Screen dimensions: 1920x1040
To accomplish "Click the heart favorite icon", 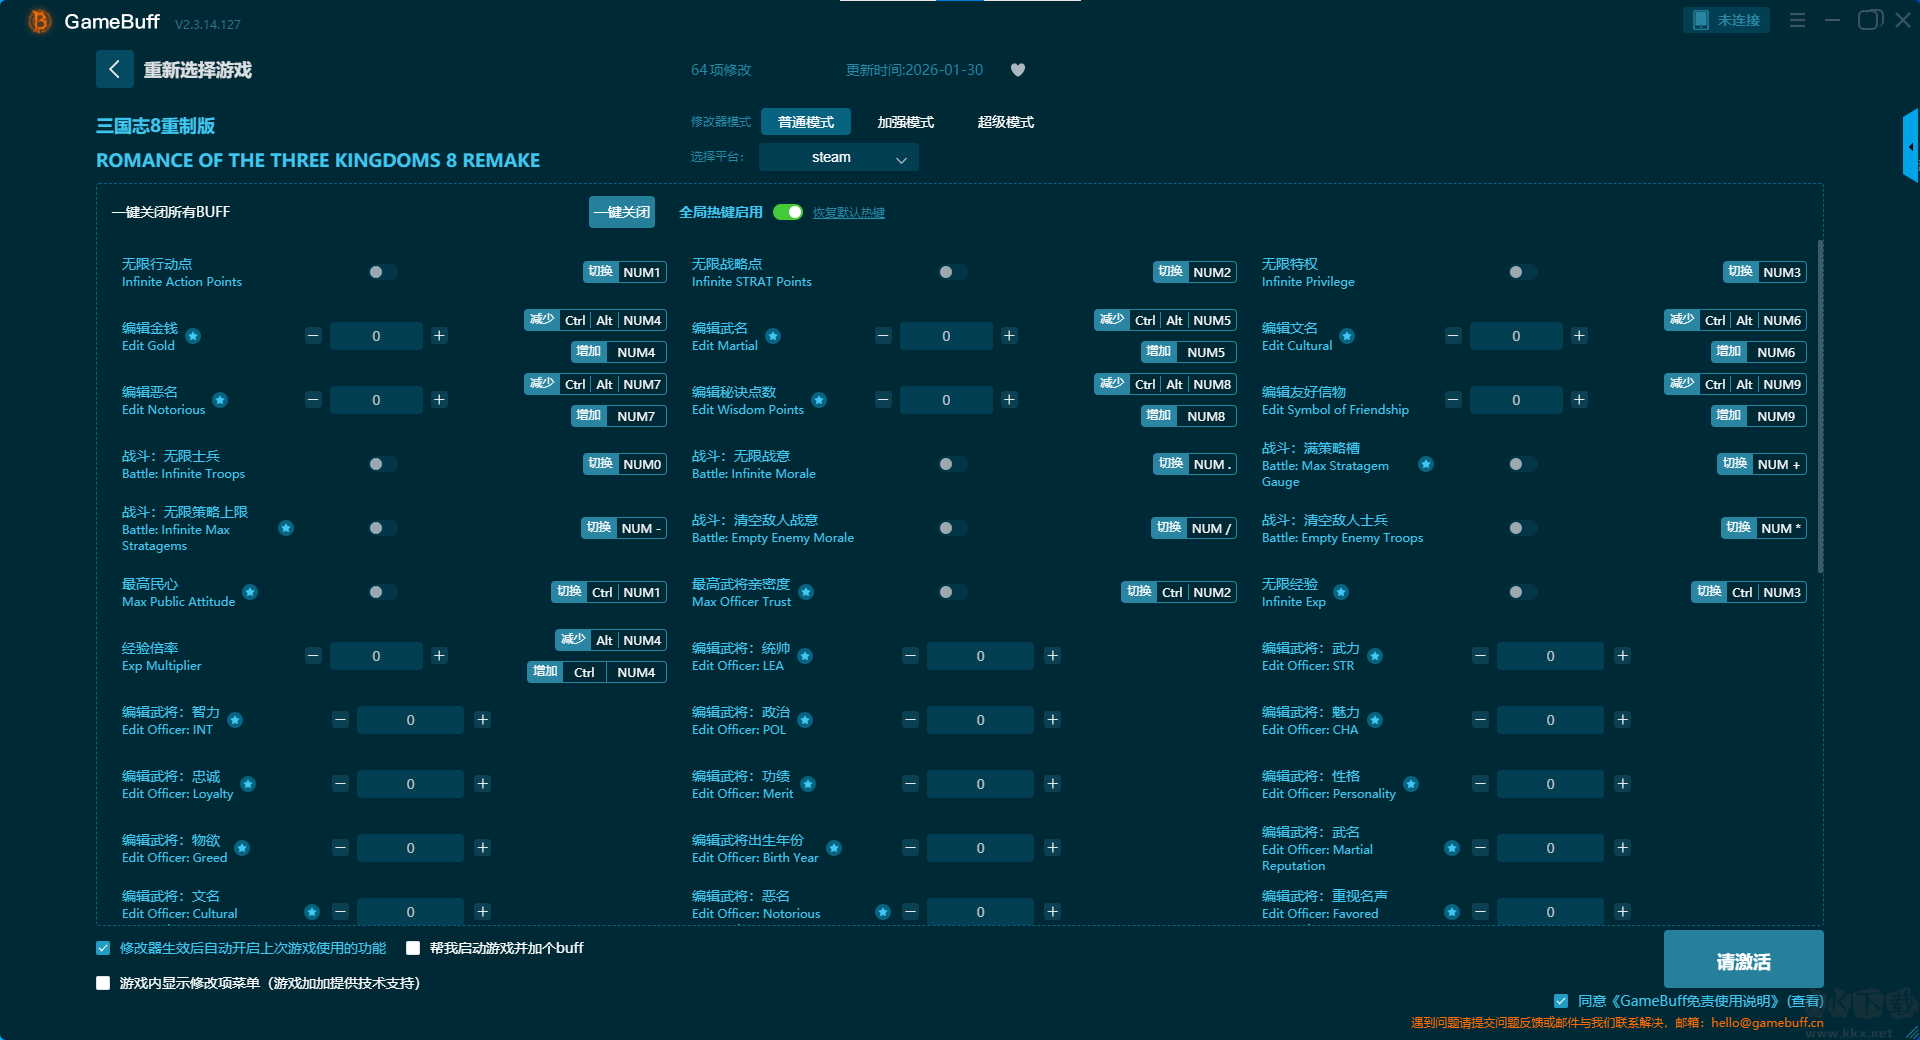I will (1018, 70).
